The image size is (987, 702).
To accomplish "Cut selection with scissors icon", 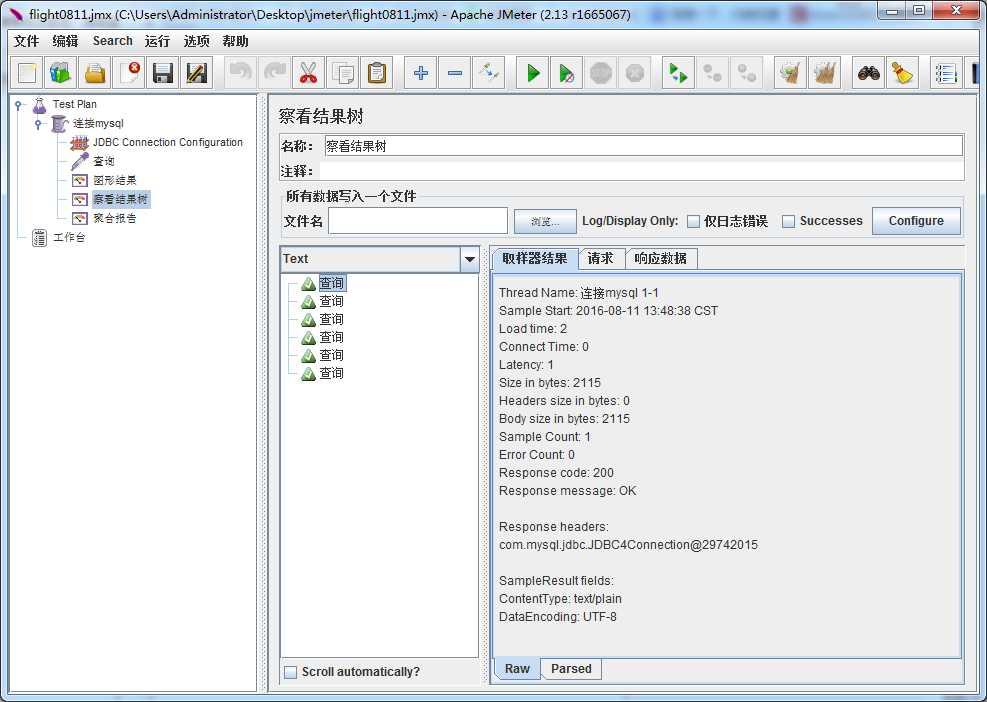I will tap(308, 73).
